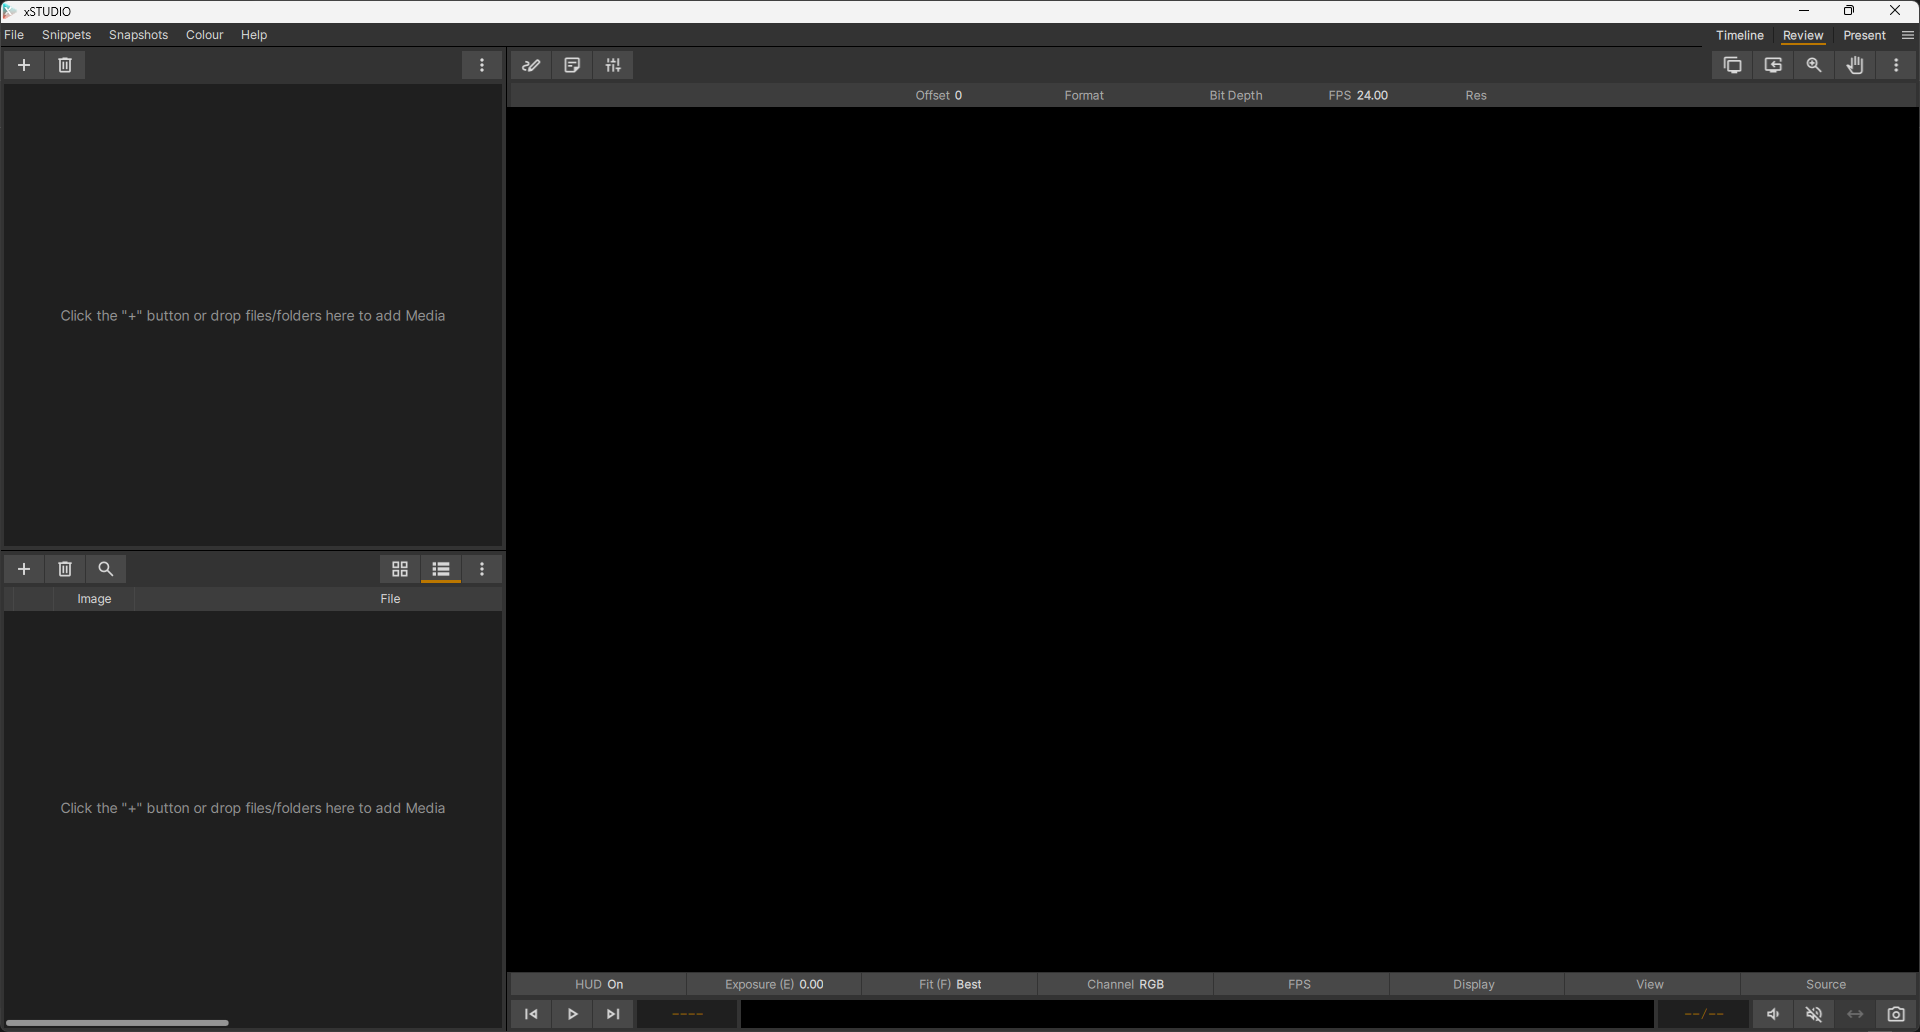Click the pop-out viewer icon

click(x=1774, y=65)
